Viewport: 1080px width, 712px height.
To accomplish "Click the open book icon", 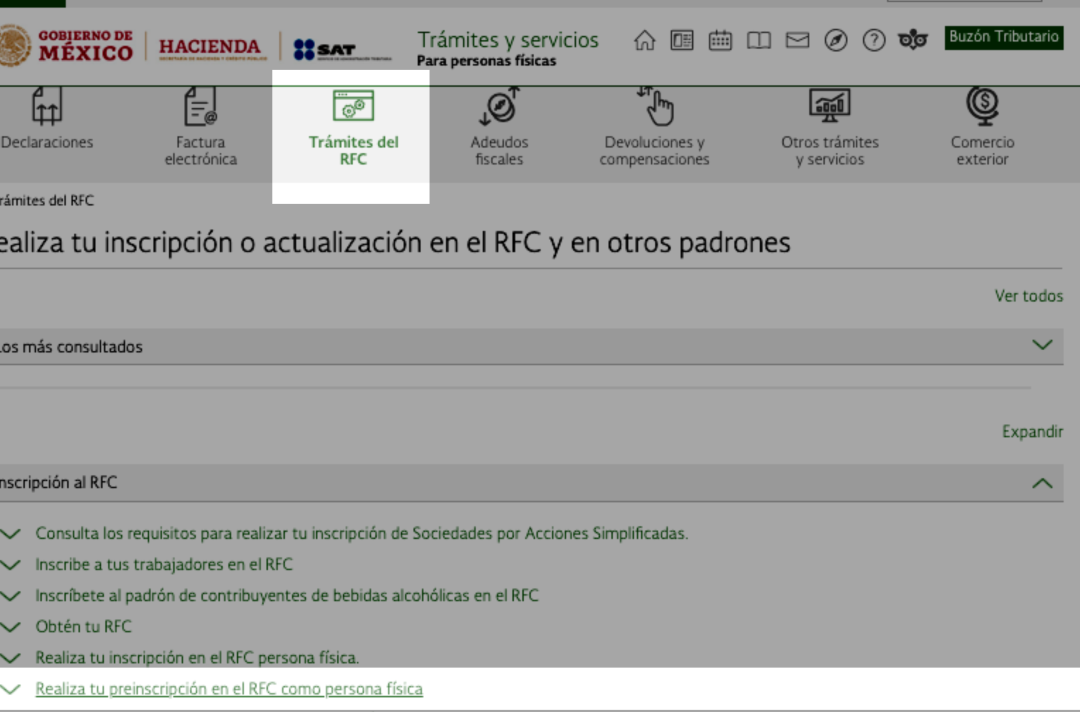I will [x=759, y=41].
